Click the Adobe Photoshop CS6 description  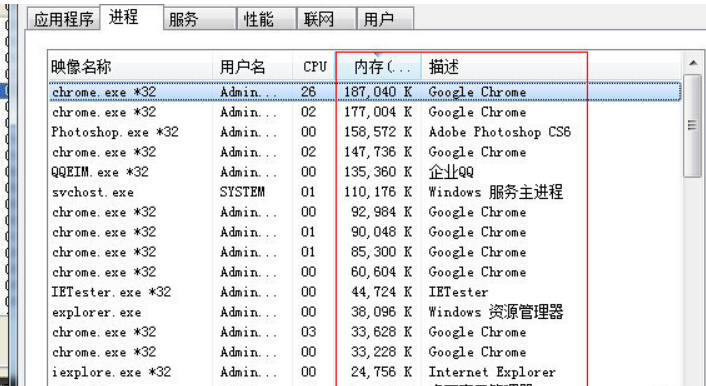(x=499, y=132)
